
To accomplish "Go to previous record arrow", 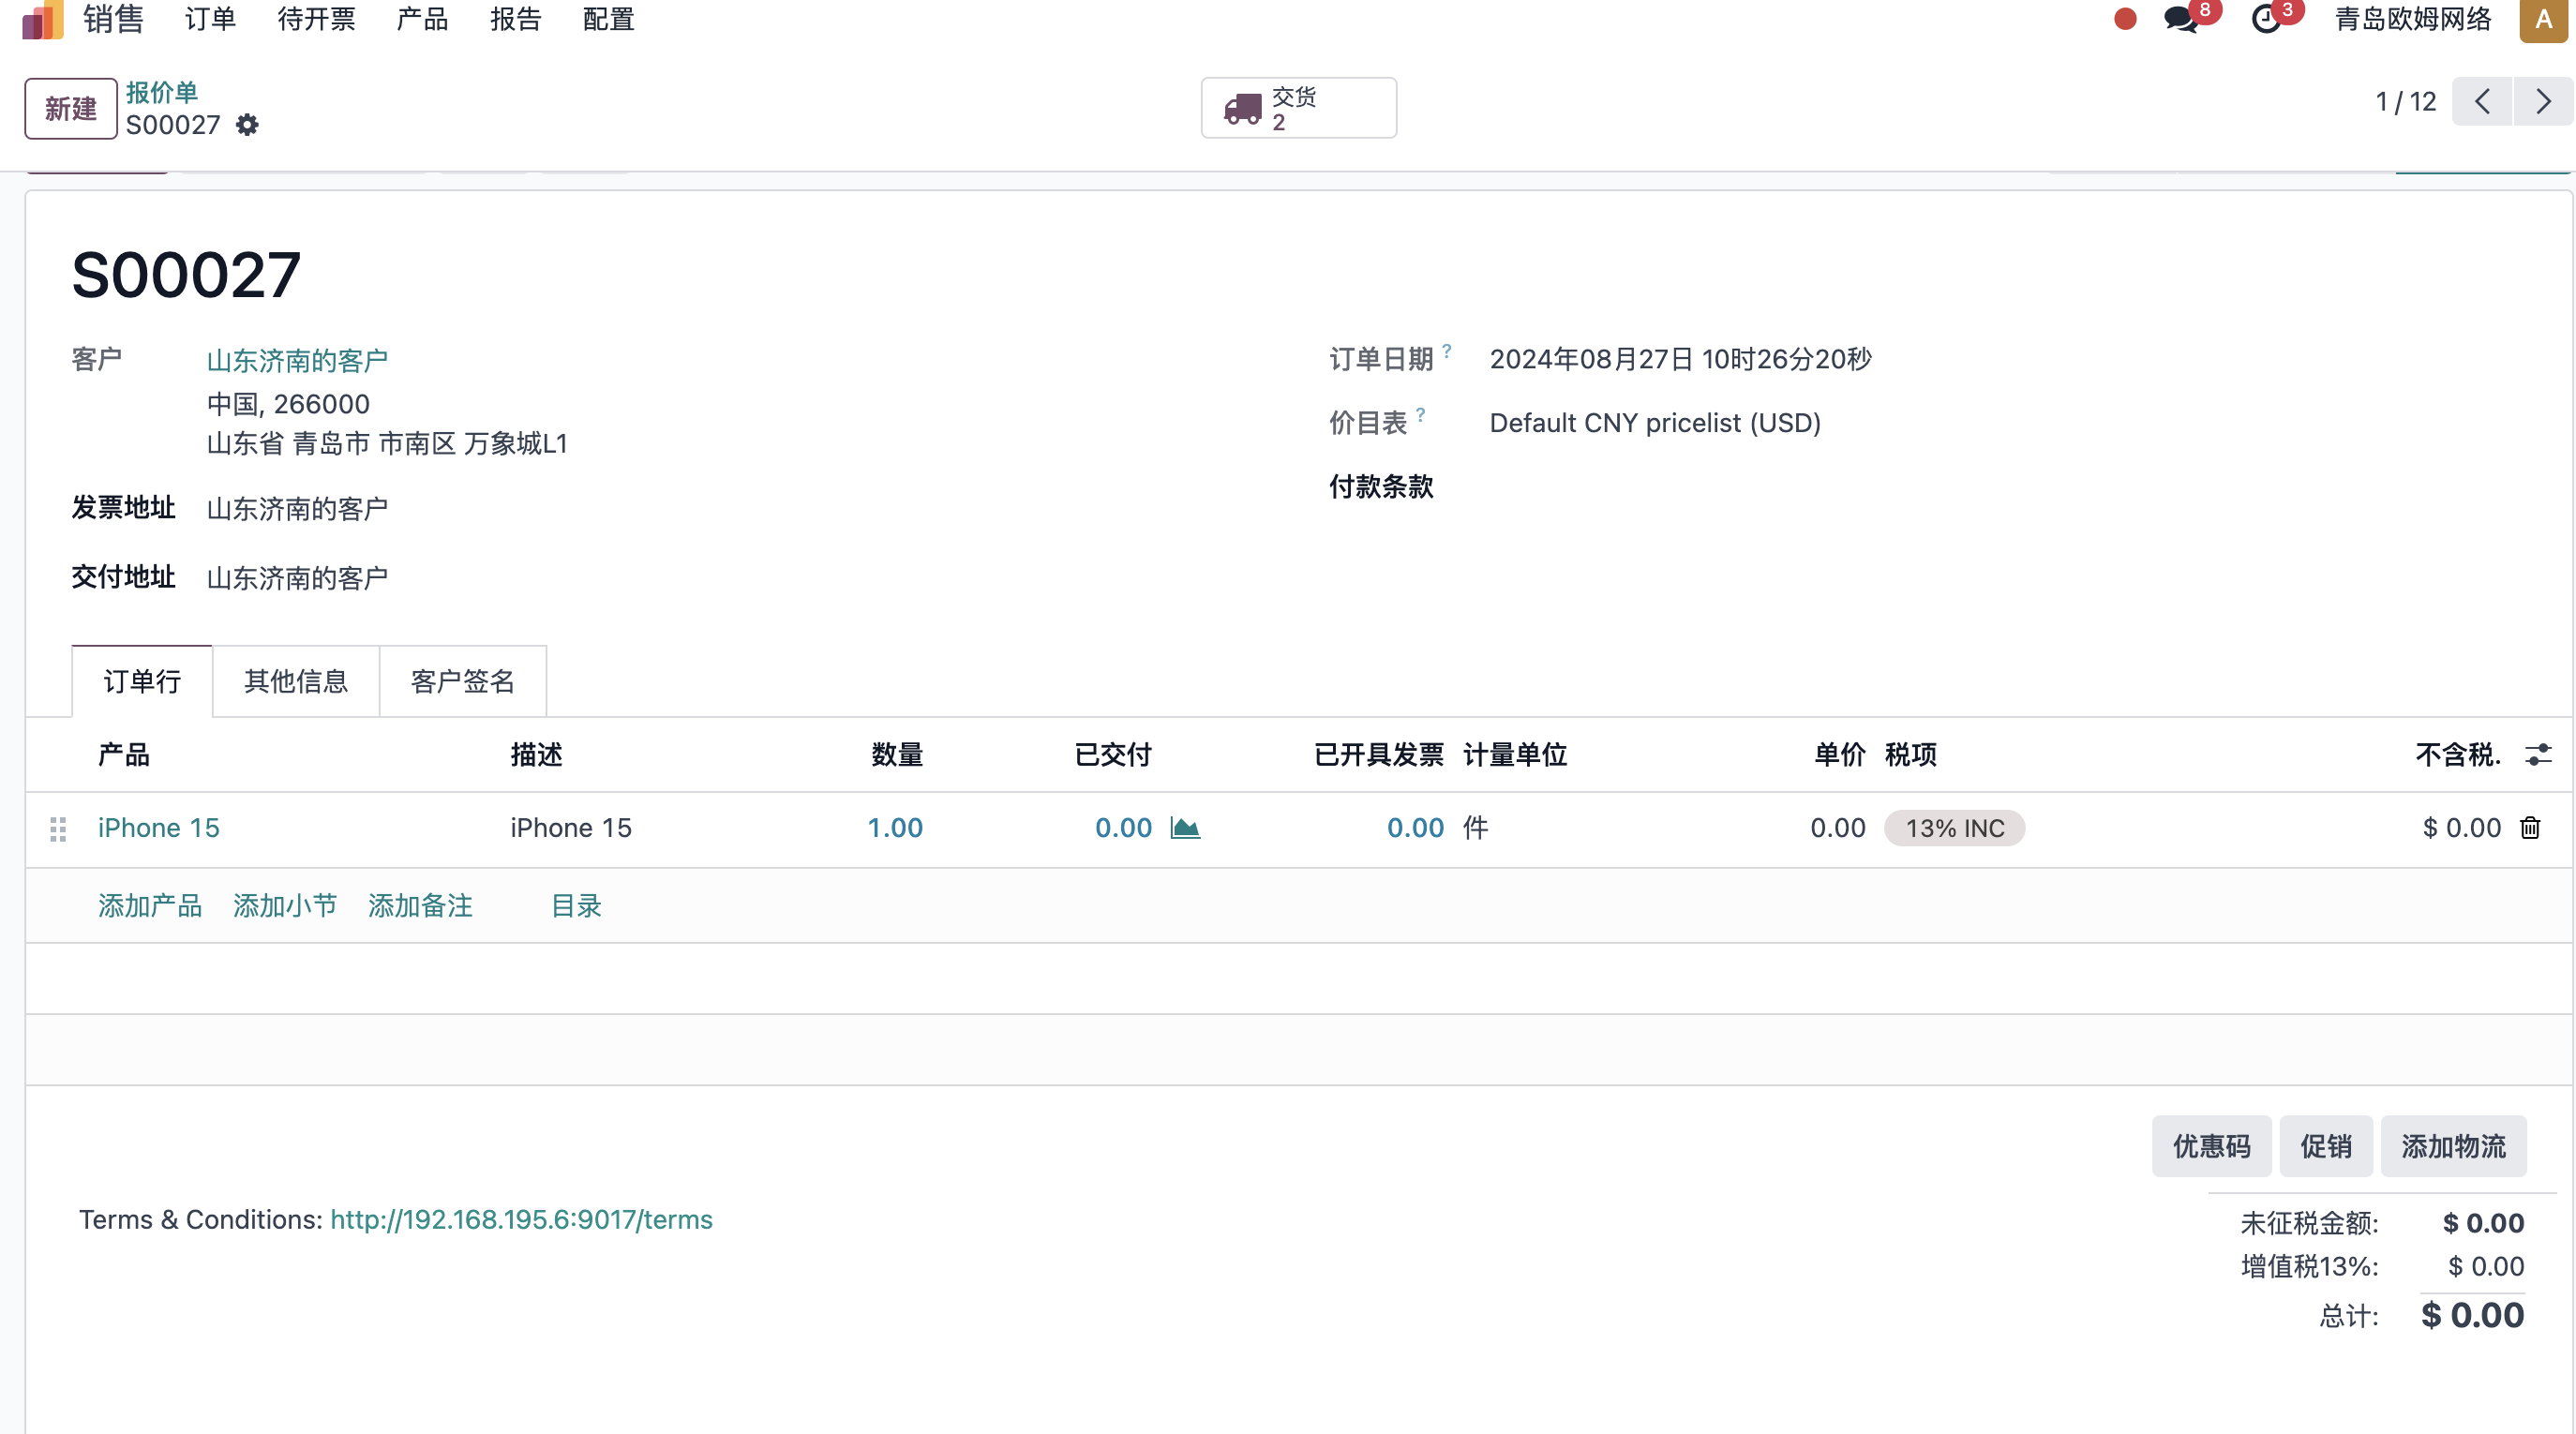I will [x=2482, y=101].
